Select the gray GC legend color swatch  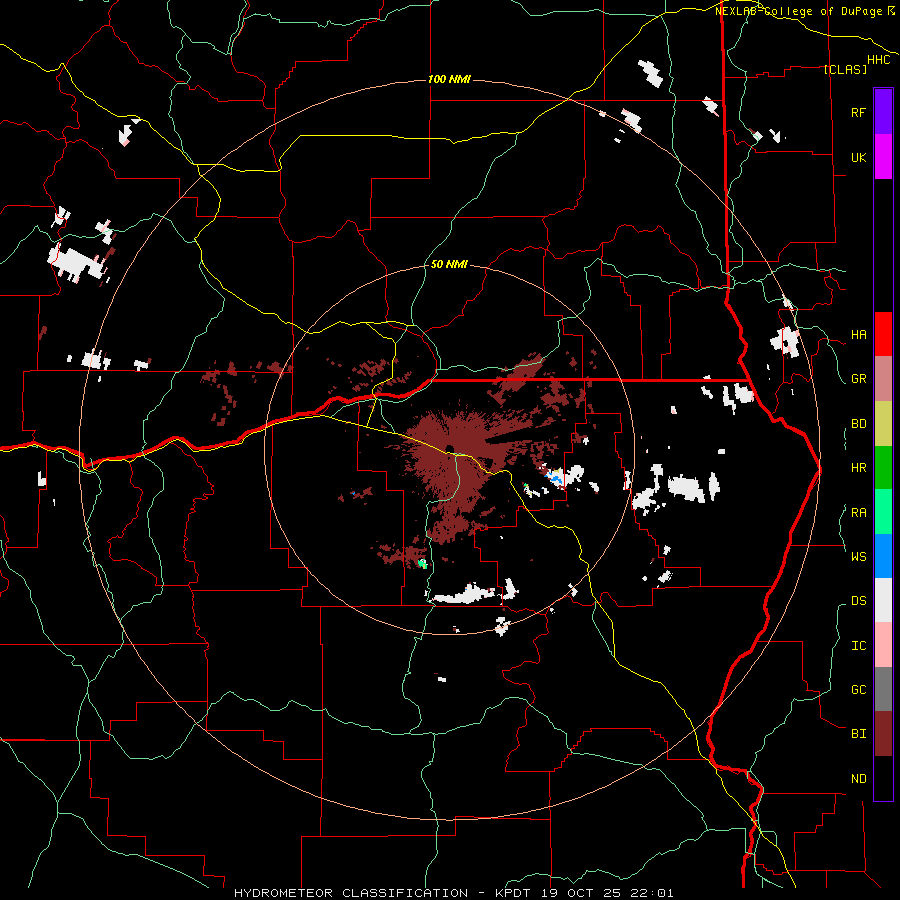point(883,689)
